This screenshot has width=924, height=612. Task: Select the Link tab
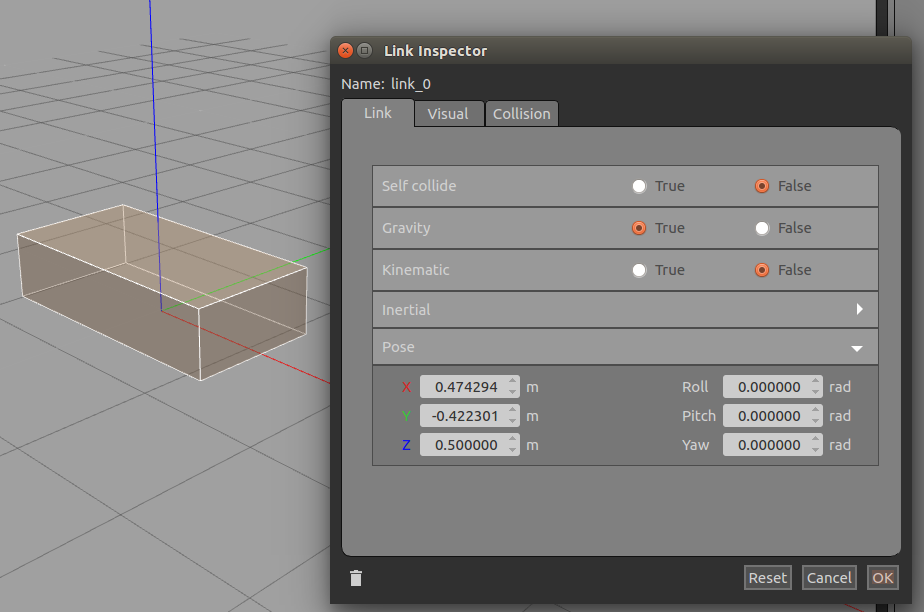point(378,113)
